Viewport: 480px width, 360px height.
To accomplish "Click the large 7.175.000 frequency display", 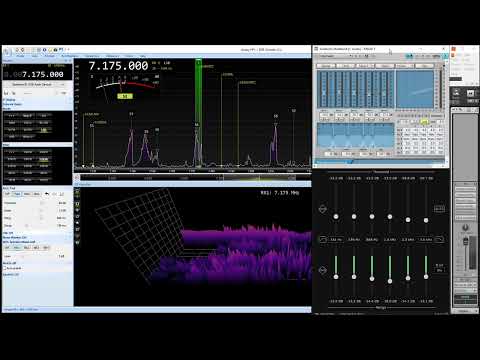I will coord(118,66).
